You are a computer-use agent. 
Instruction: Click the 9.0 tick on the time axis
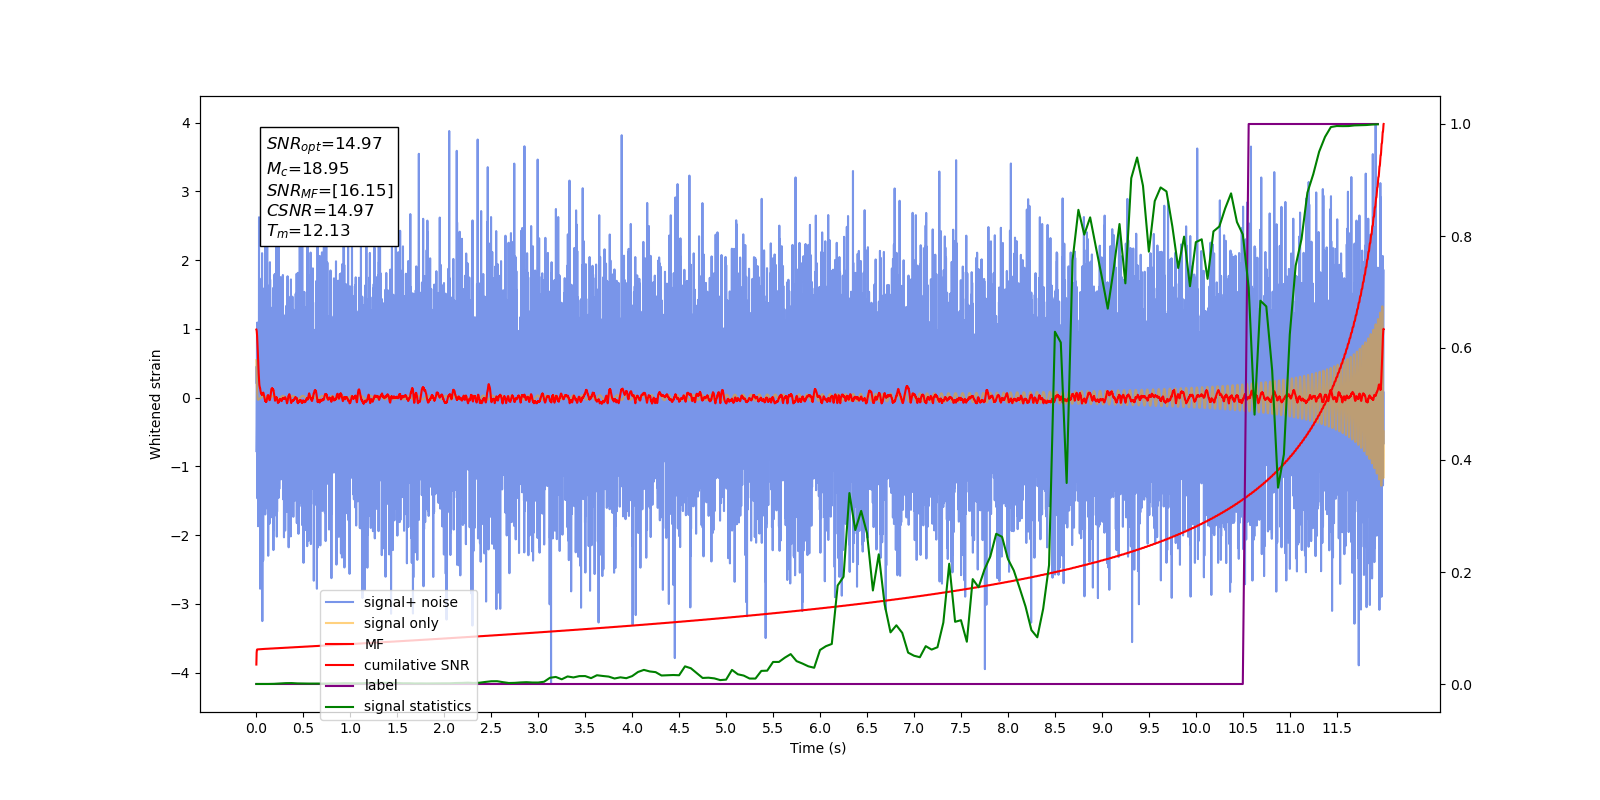[x=1102, y=728]
